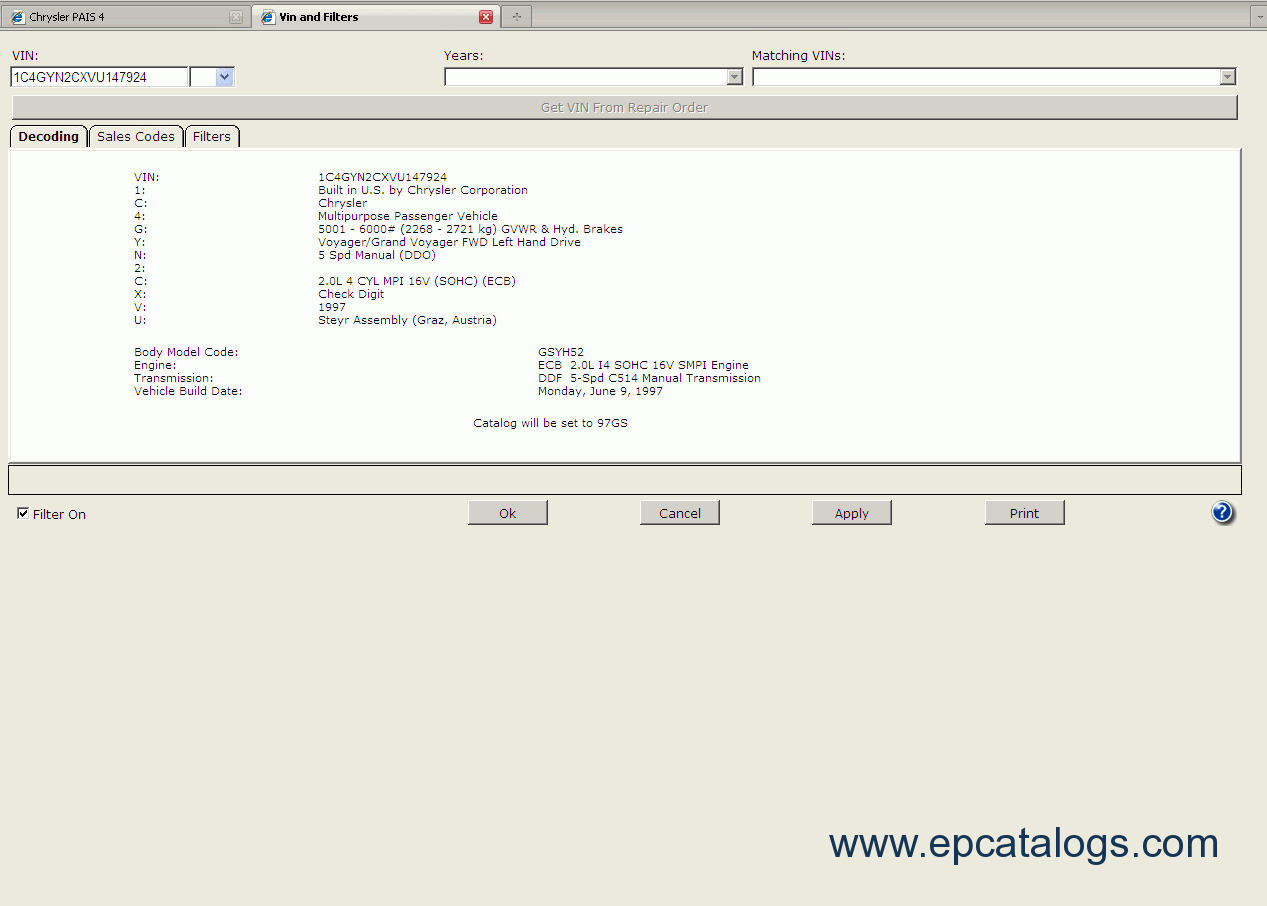Screen dimensions: 1267x906
Task: Click Get VIN From Repair Order button
Action: click(x=624, y=107)
